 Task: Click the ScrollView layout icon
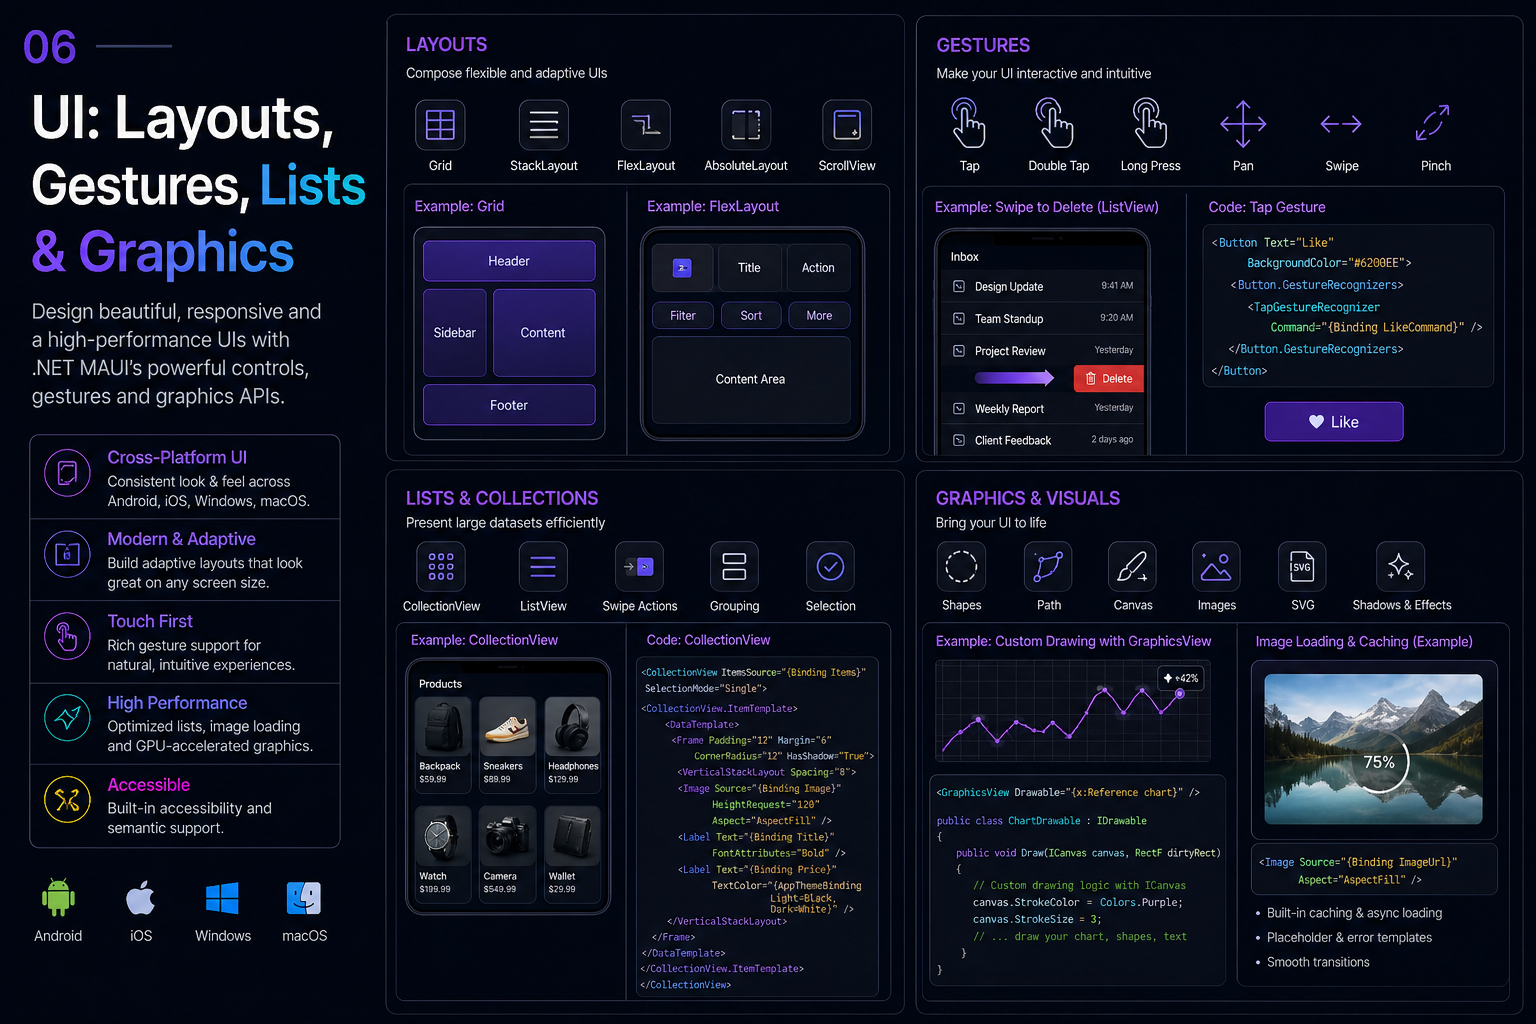846,124
